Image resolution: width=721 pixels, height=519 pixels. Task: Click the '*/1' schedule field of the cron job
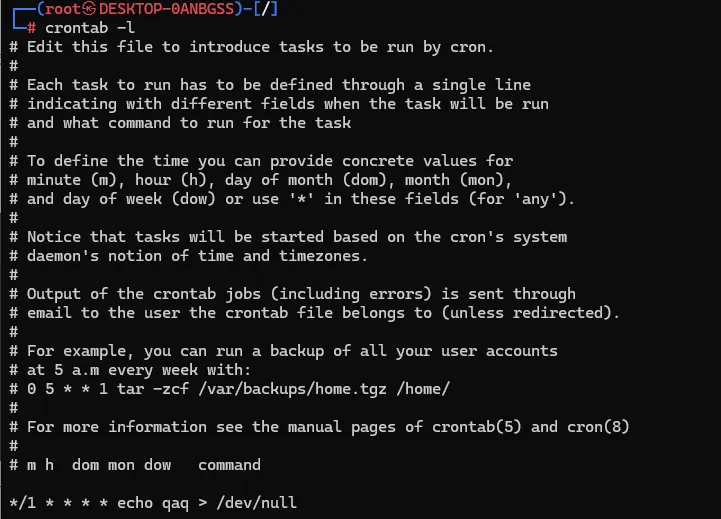click(20, 503)
